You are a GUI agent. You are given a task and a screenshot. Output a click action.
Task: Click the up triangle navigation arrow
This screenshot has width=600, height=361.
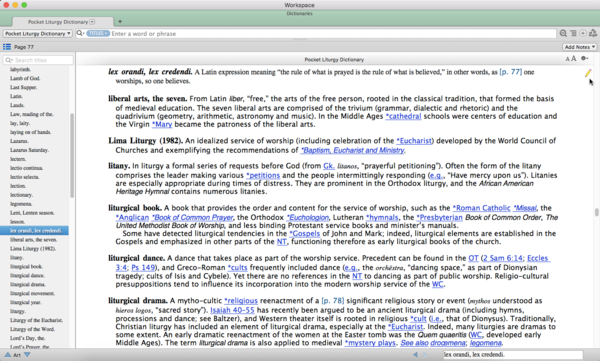(x=7, y=354)
